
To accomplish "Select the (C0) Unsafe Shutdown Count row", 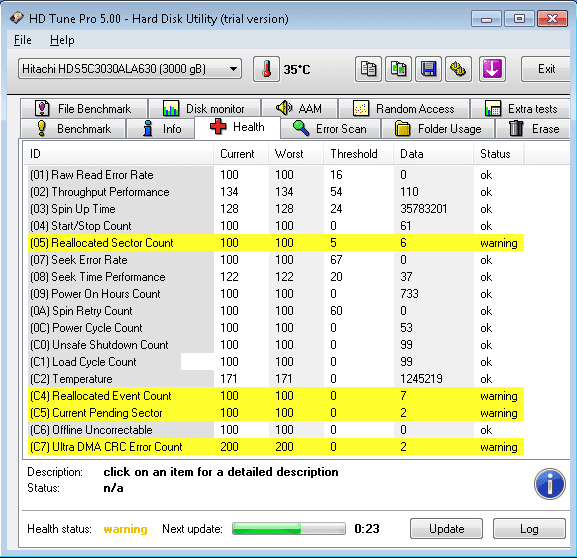I will click(276, 345).
